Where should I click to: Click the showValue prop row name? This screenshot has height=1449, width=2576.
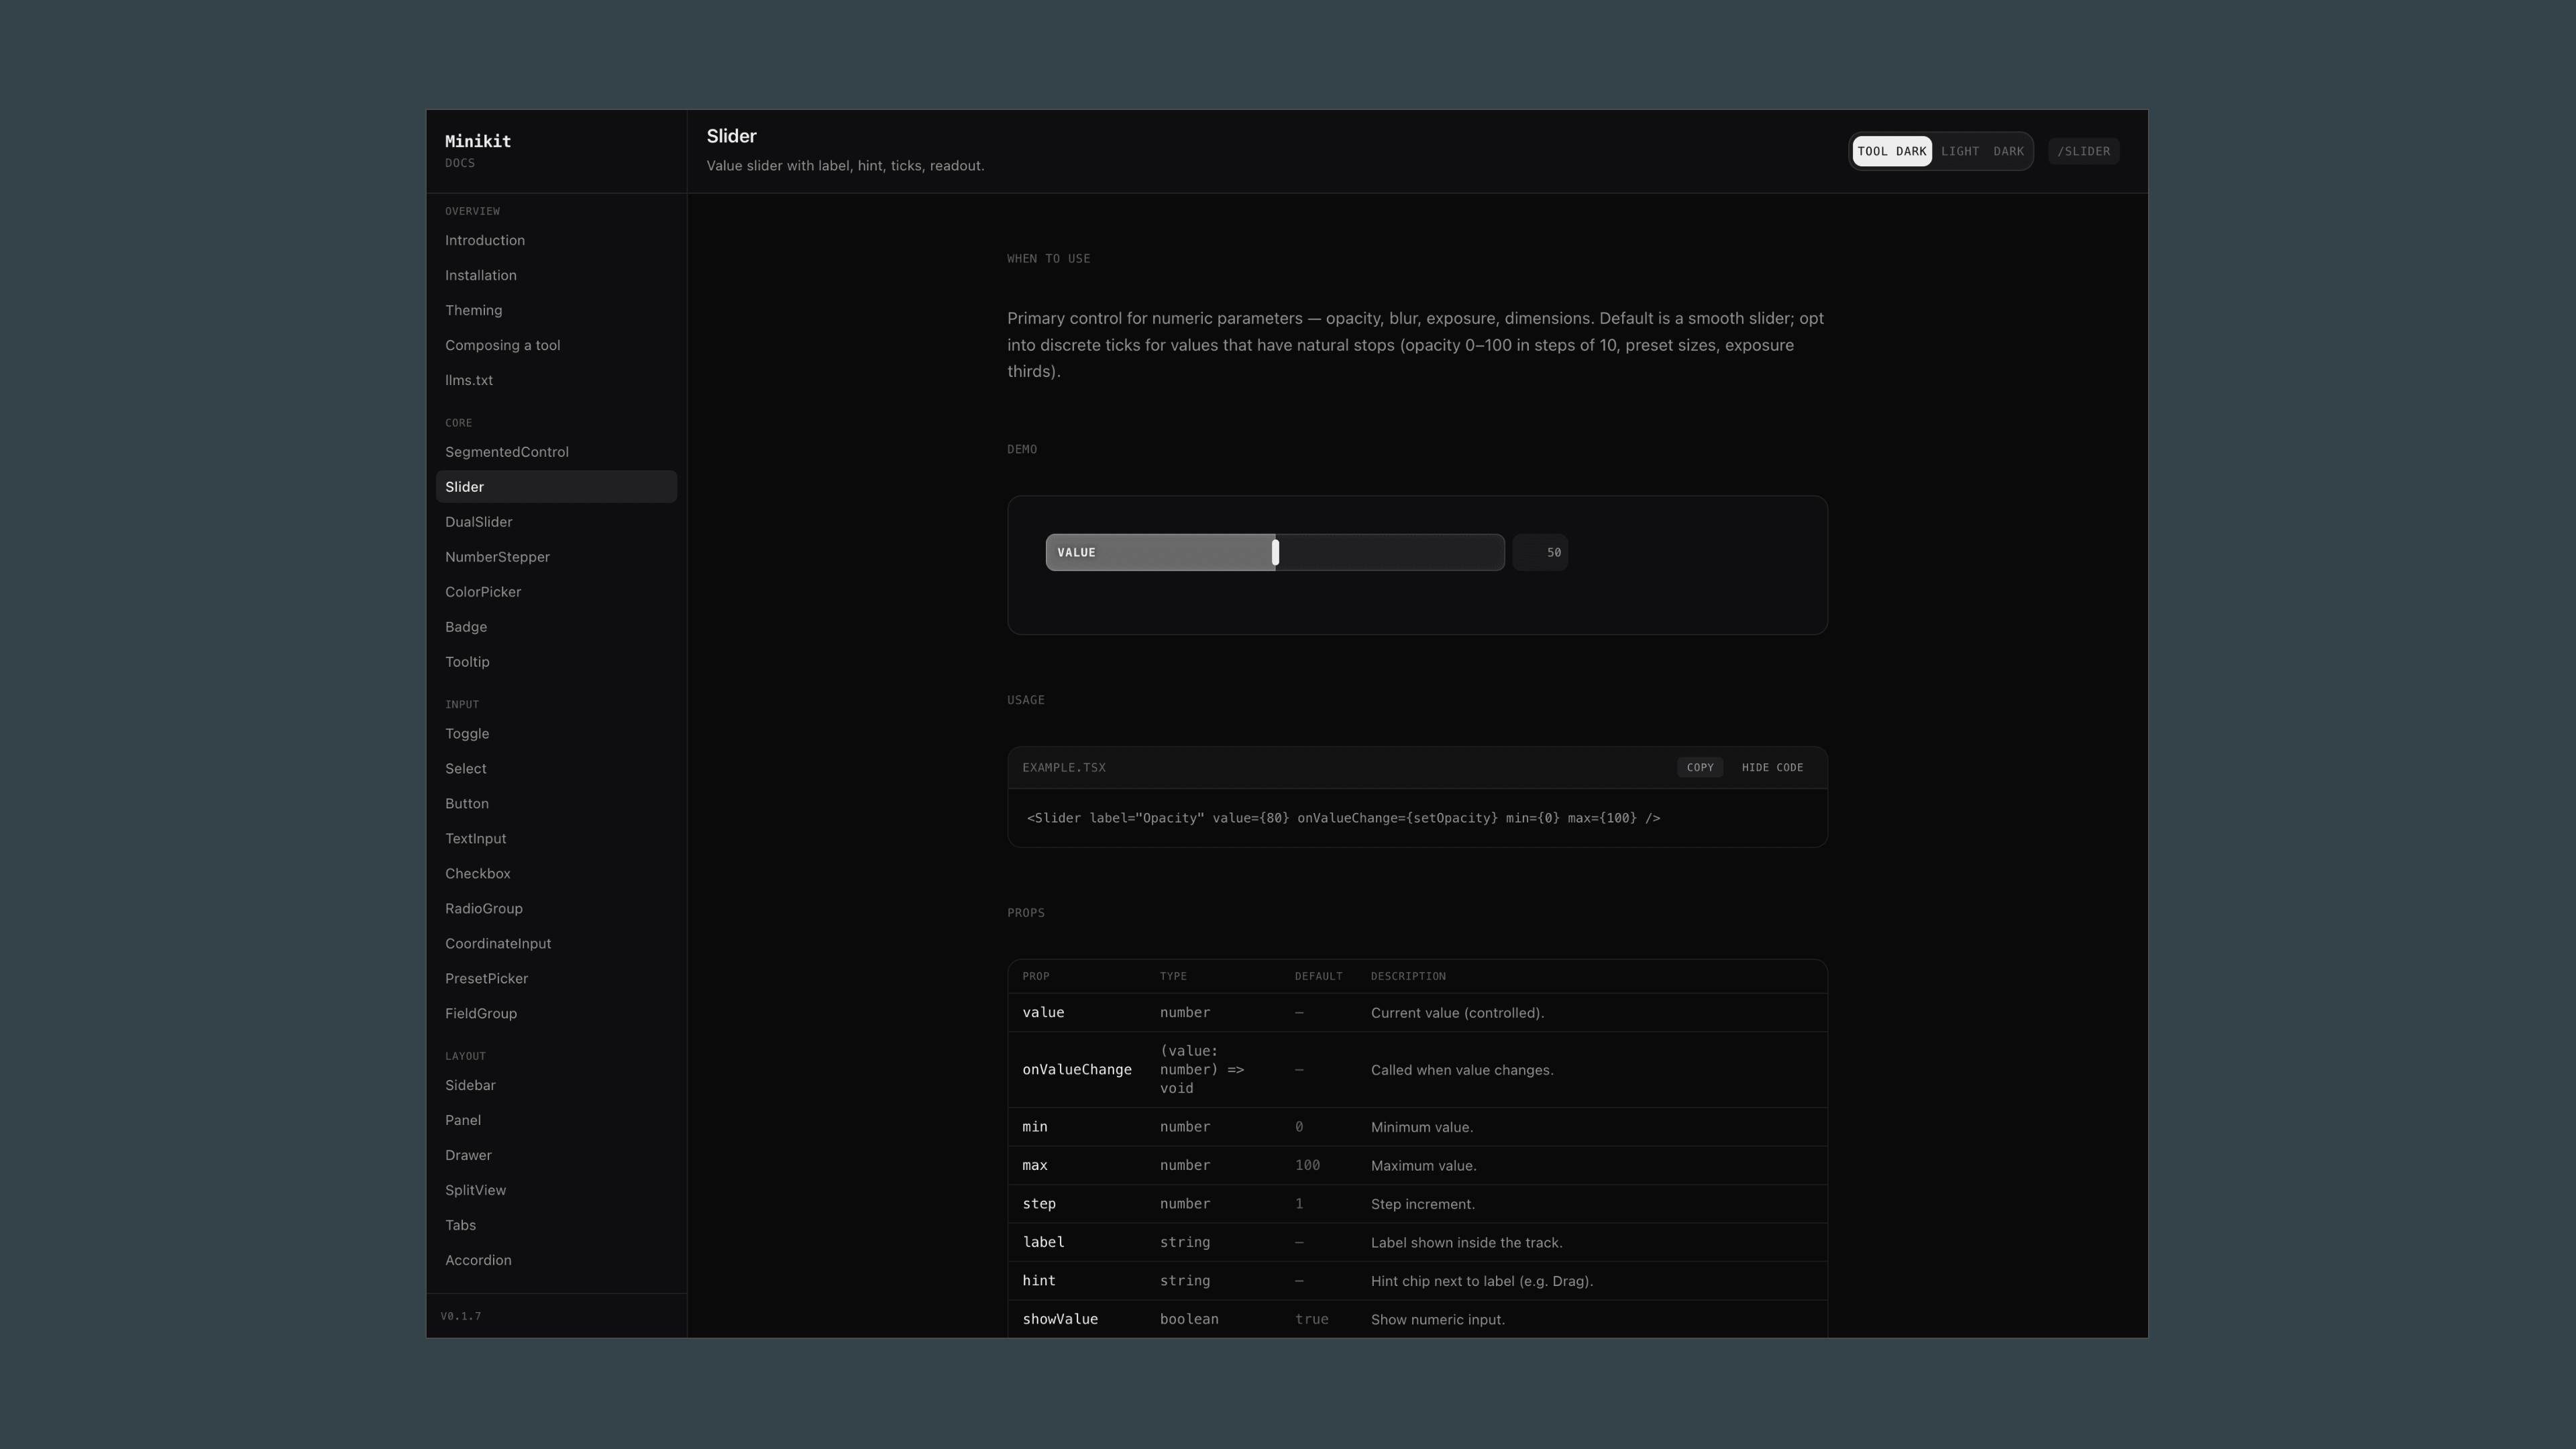tap(1060, 1319)
